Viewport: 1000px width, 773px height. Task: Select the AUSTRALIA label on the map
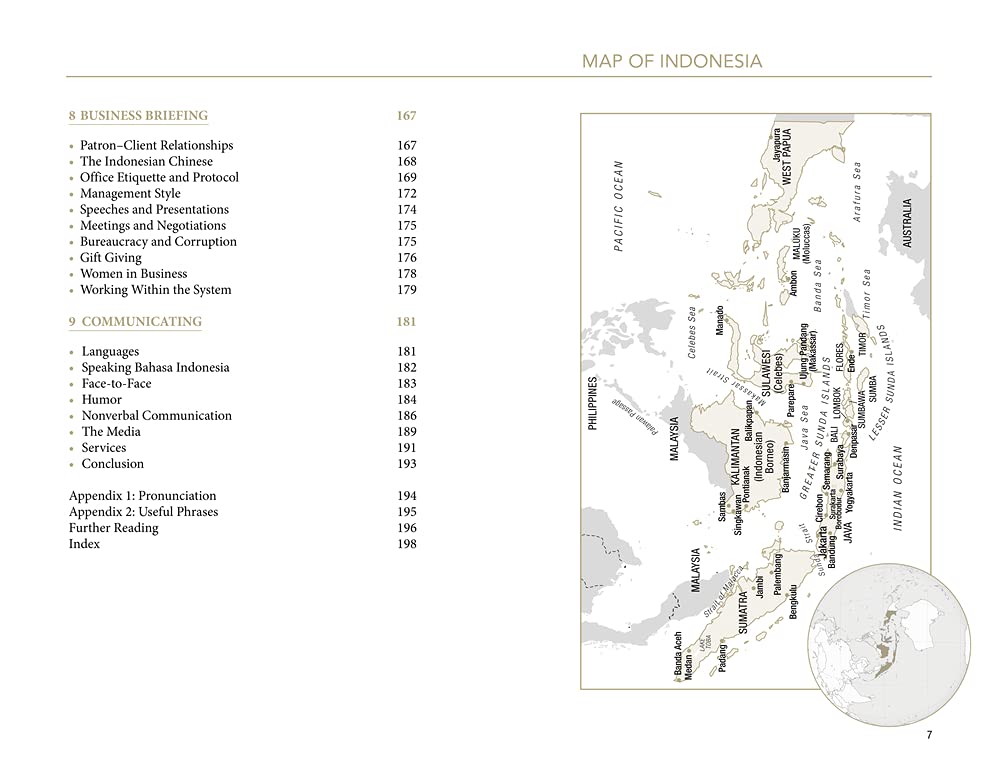[x=907, y=223]
